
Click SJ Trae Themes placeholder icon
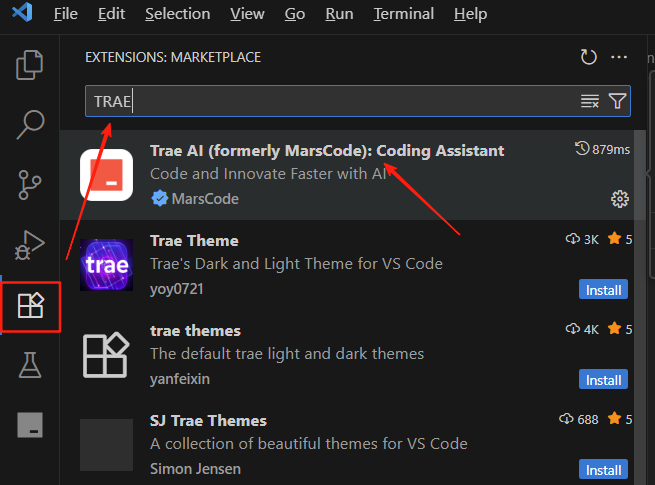pos(107,445)
